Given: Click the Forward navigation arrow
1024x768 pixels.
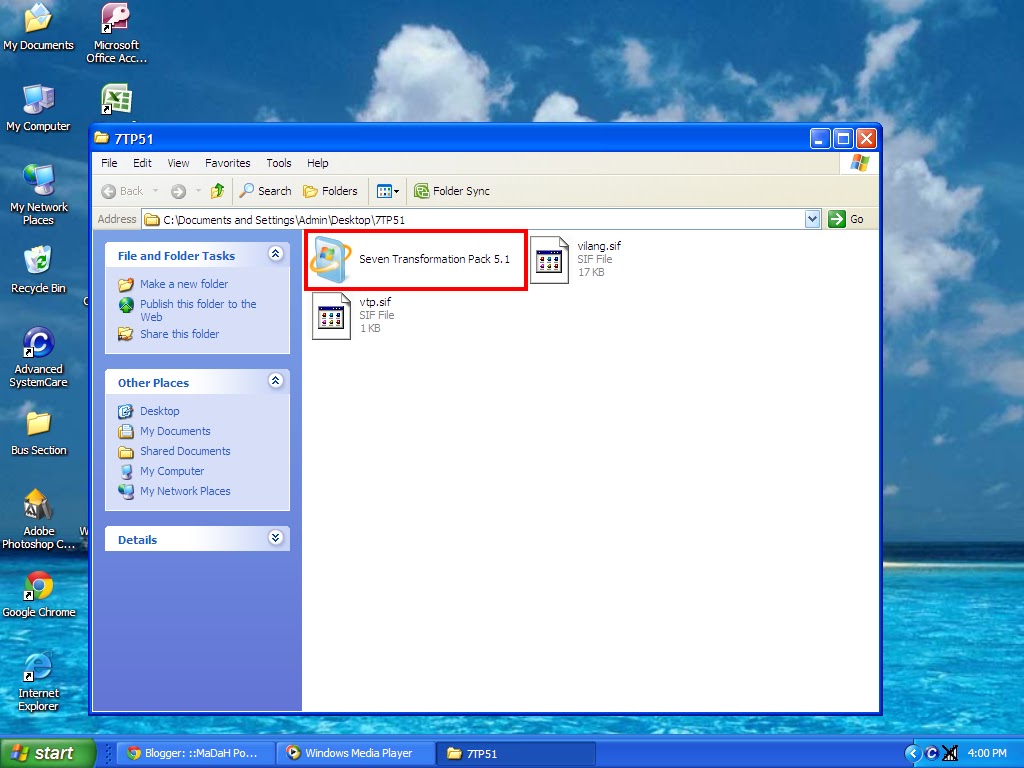Looking at the screenshot, I should click(178, 191).
